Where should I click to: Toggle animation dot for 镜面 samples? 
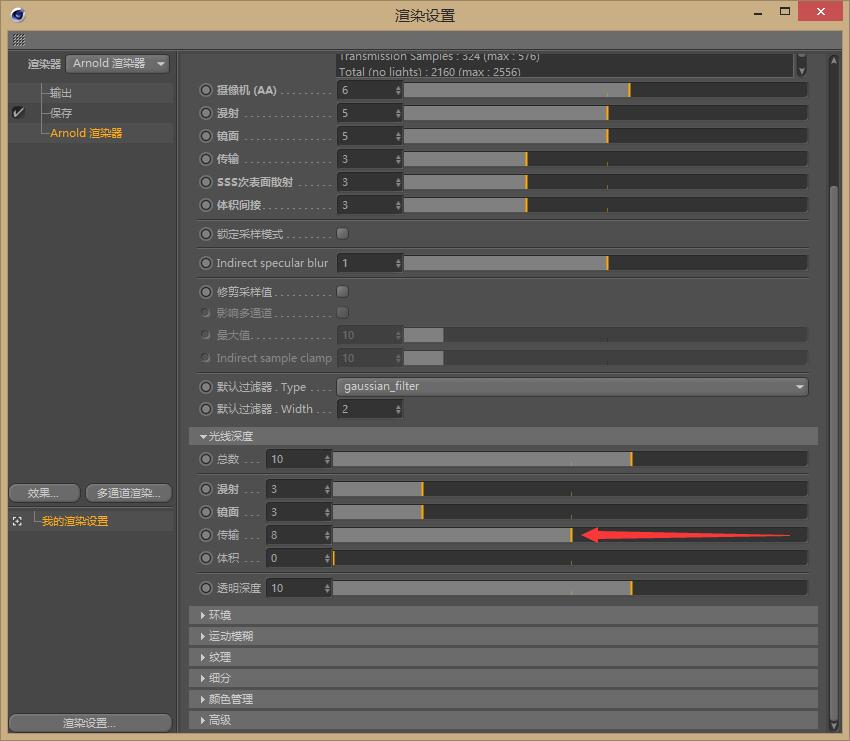click(x=205, y=136)
